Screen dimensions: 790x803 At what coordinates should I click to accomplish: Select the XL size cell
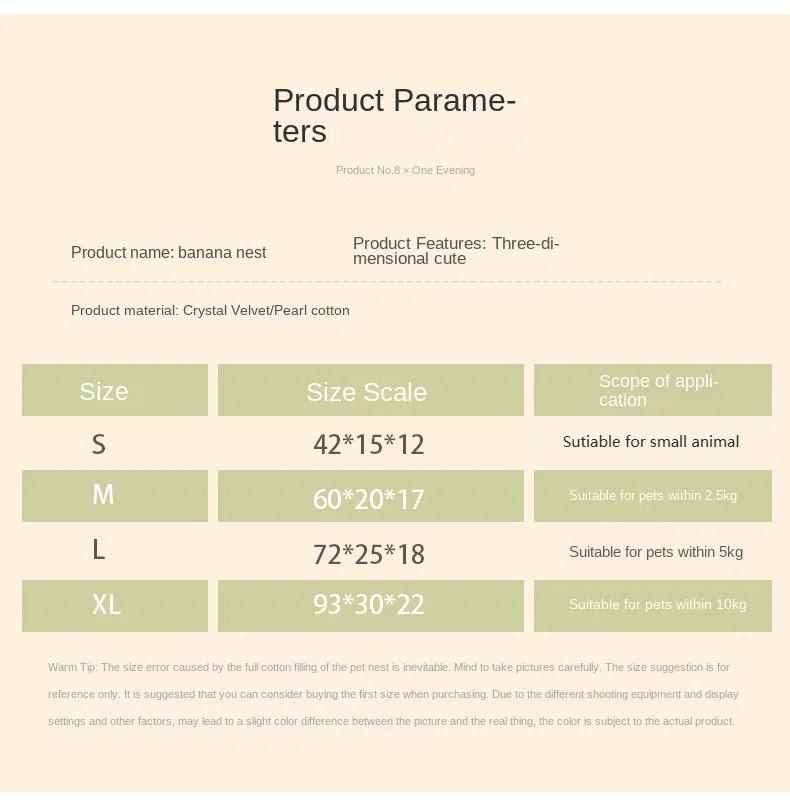coord(106,604)
